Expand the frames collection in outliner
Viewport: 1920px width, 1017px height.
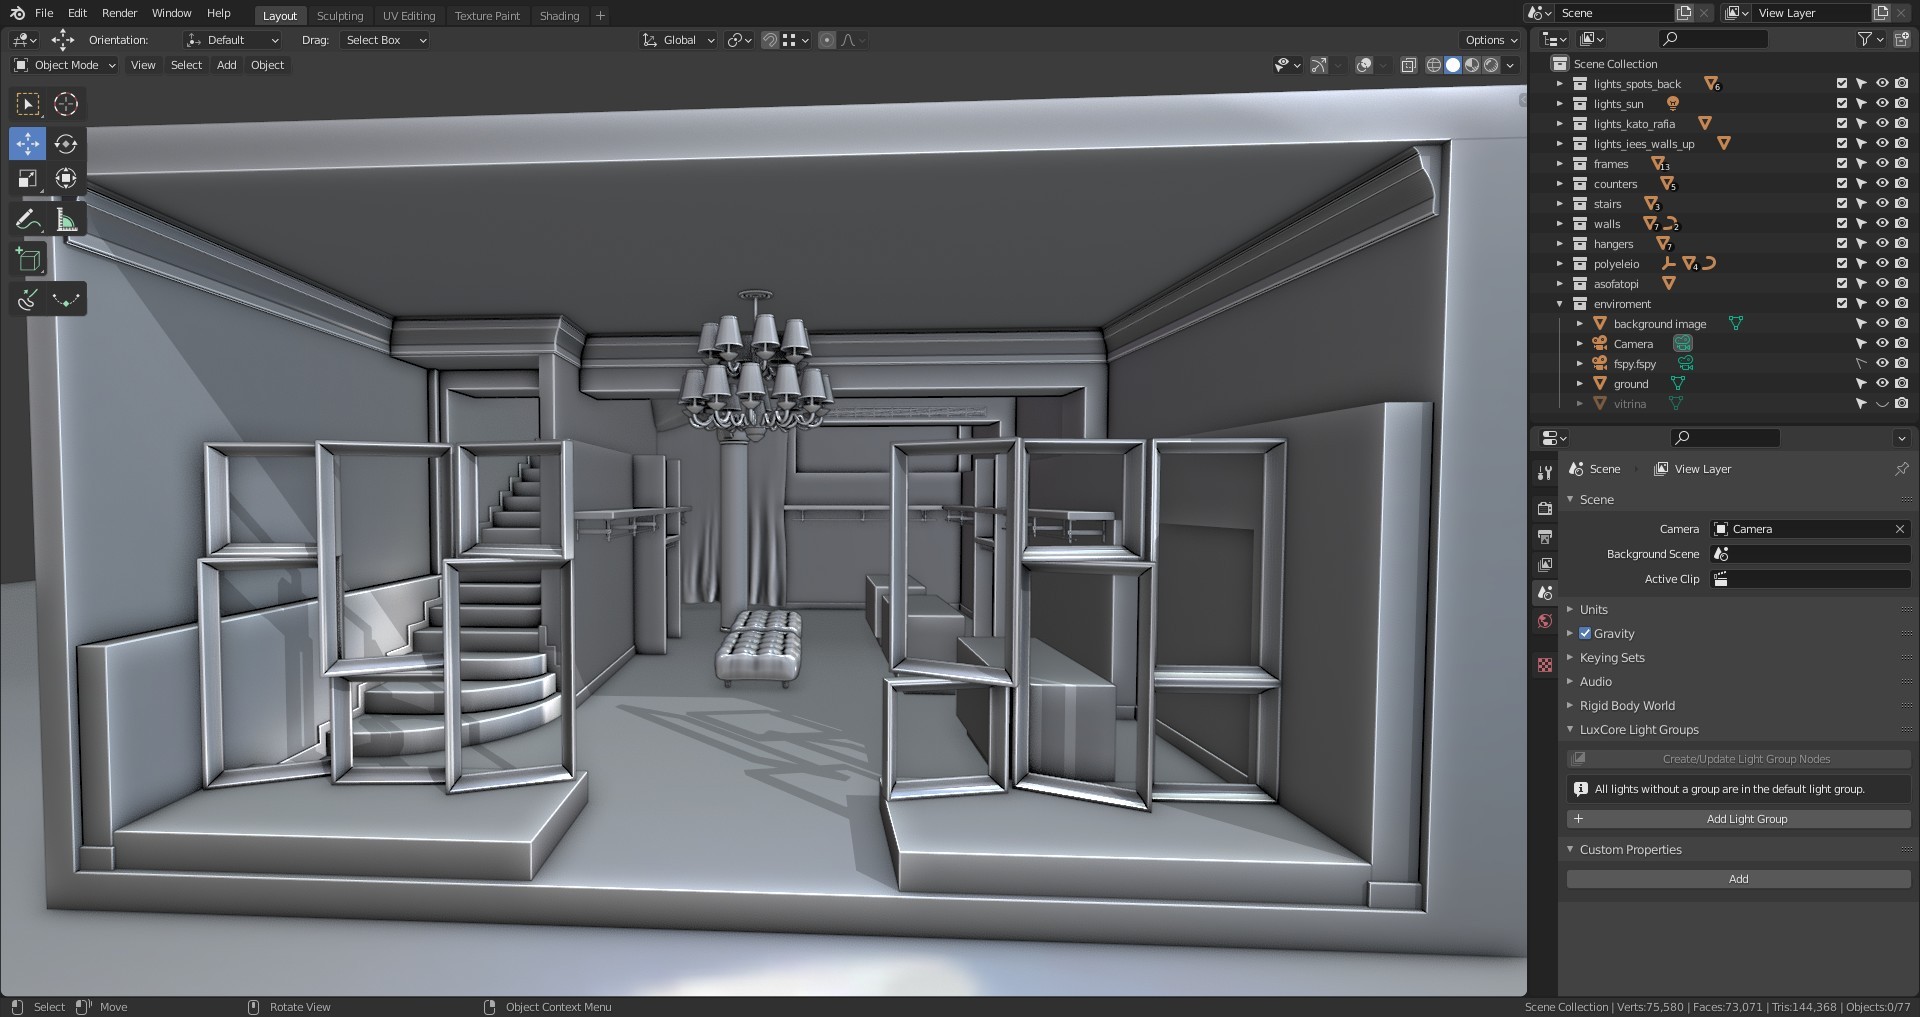click(x=1559, y=164)
